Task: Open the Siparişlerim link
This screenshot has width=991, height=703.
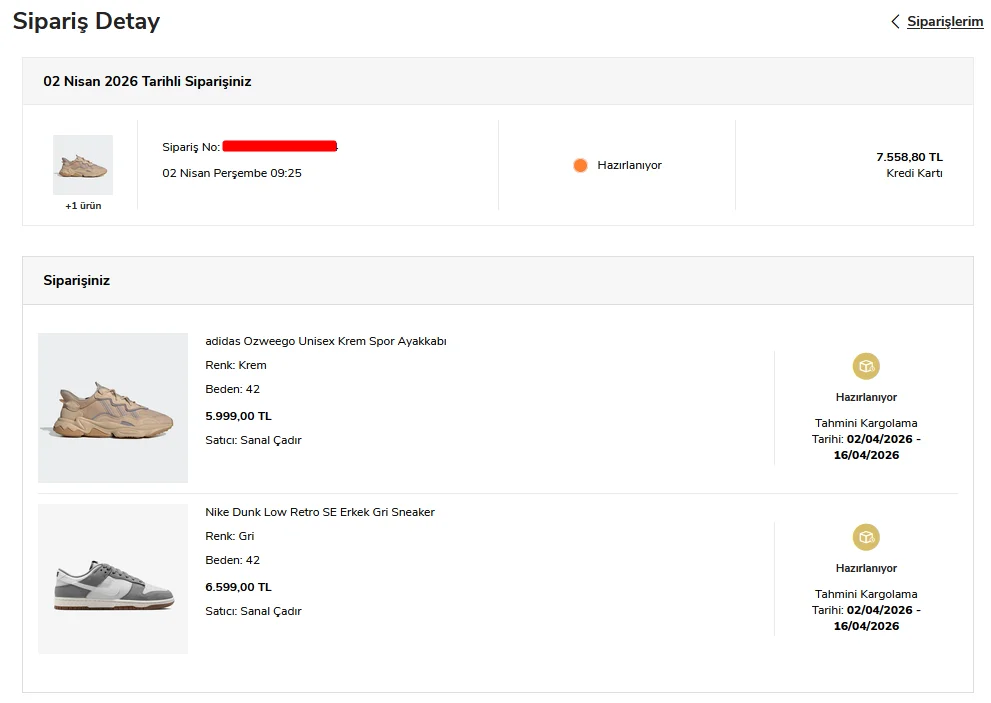Action: 945,21
